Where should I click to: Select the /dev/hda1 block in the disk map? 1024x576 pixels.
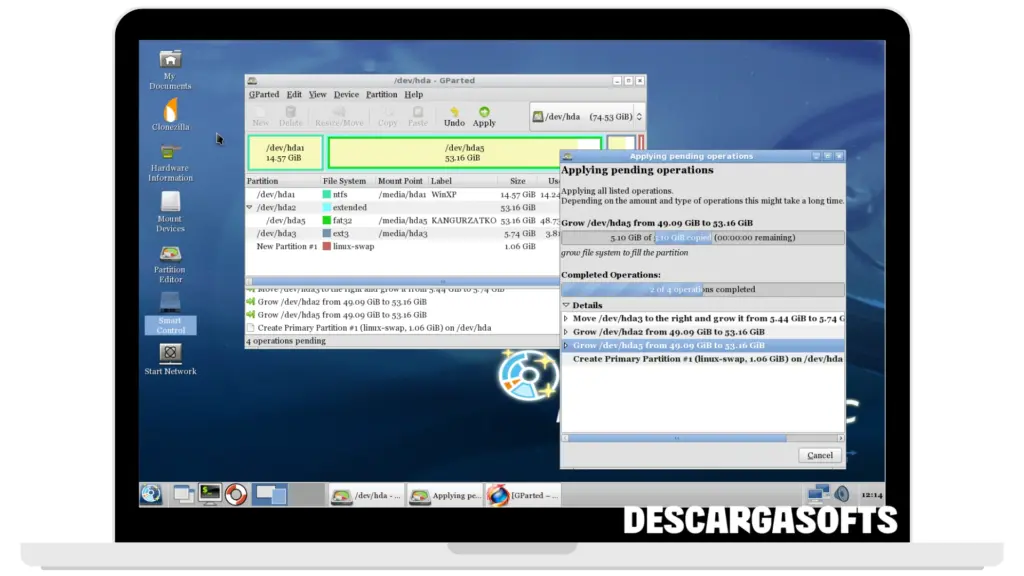click(x=285, y=153)
